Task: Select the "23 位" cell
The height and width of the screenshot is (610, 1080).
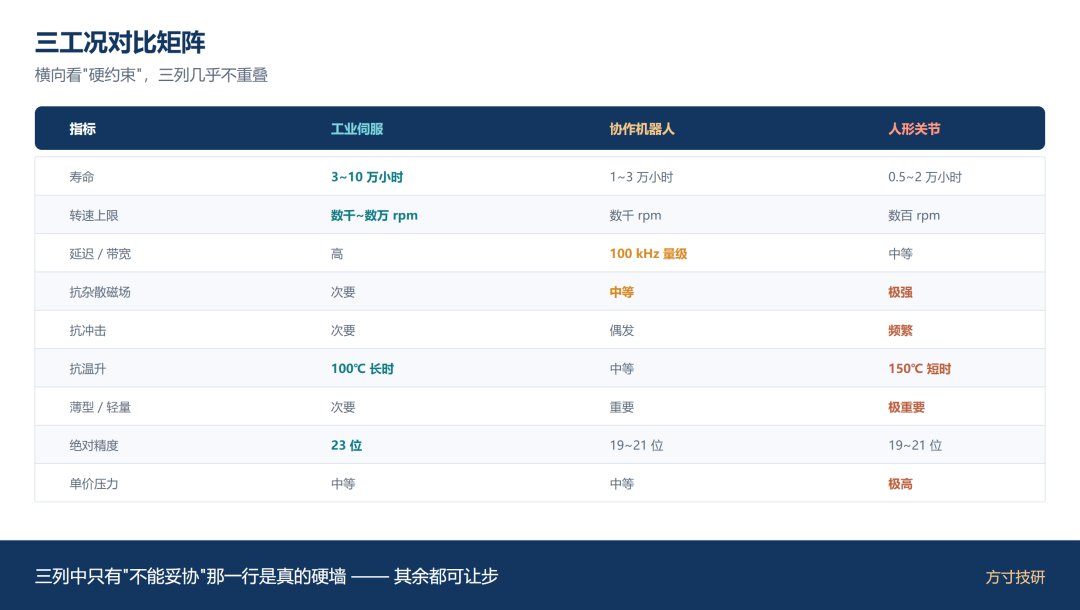Action: coord(346,445)
